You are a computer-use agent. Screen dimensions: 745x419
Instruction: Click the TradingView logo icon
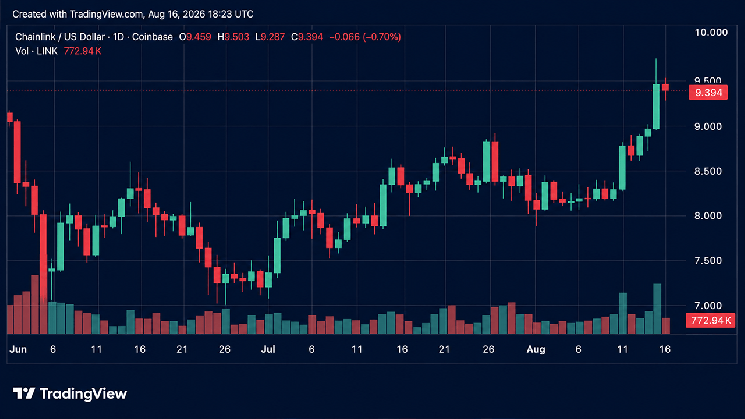[24, 393]
